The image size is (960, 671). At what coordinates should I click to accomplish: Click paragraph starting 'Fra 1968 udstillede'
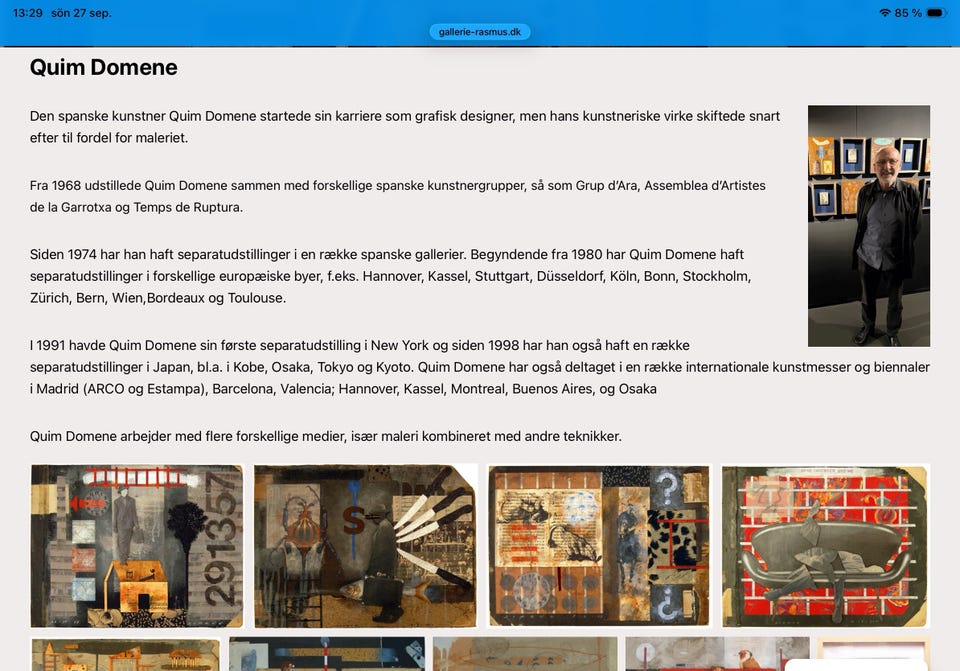pos(397,196)
